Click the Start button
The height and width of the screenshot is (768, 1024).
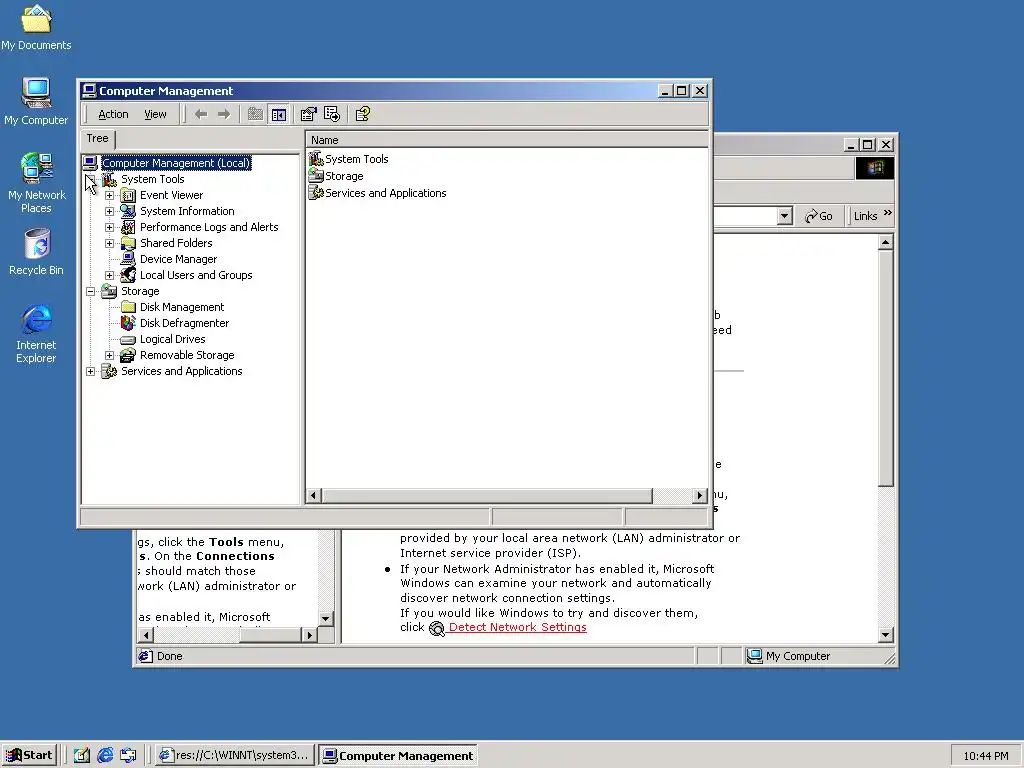coord(29,756)
